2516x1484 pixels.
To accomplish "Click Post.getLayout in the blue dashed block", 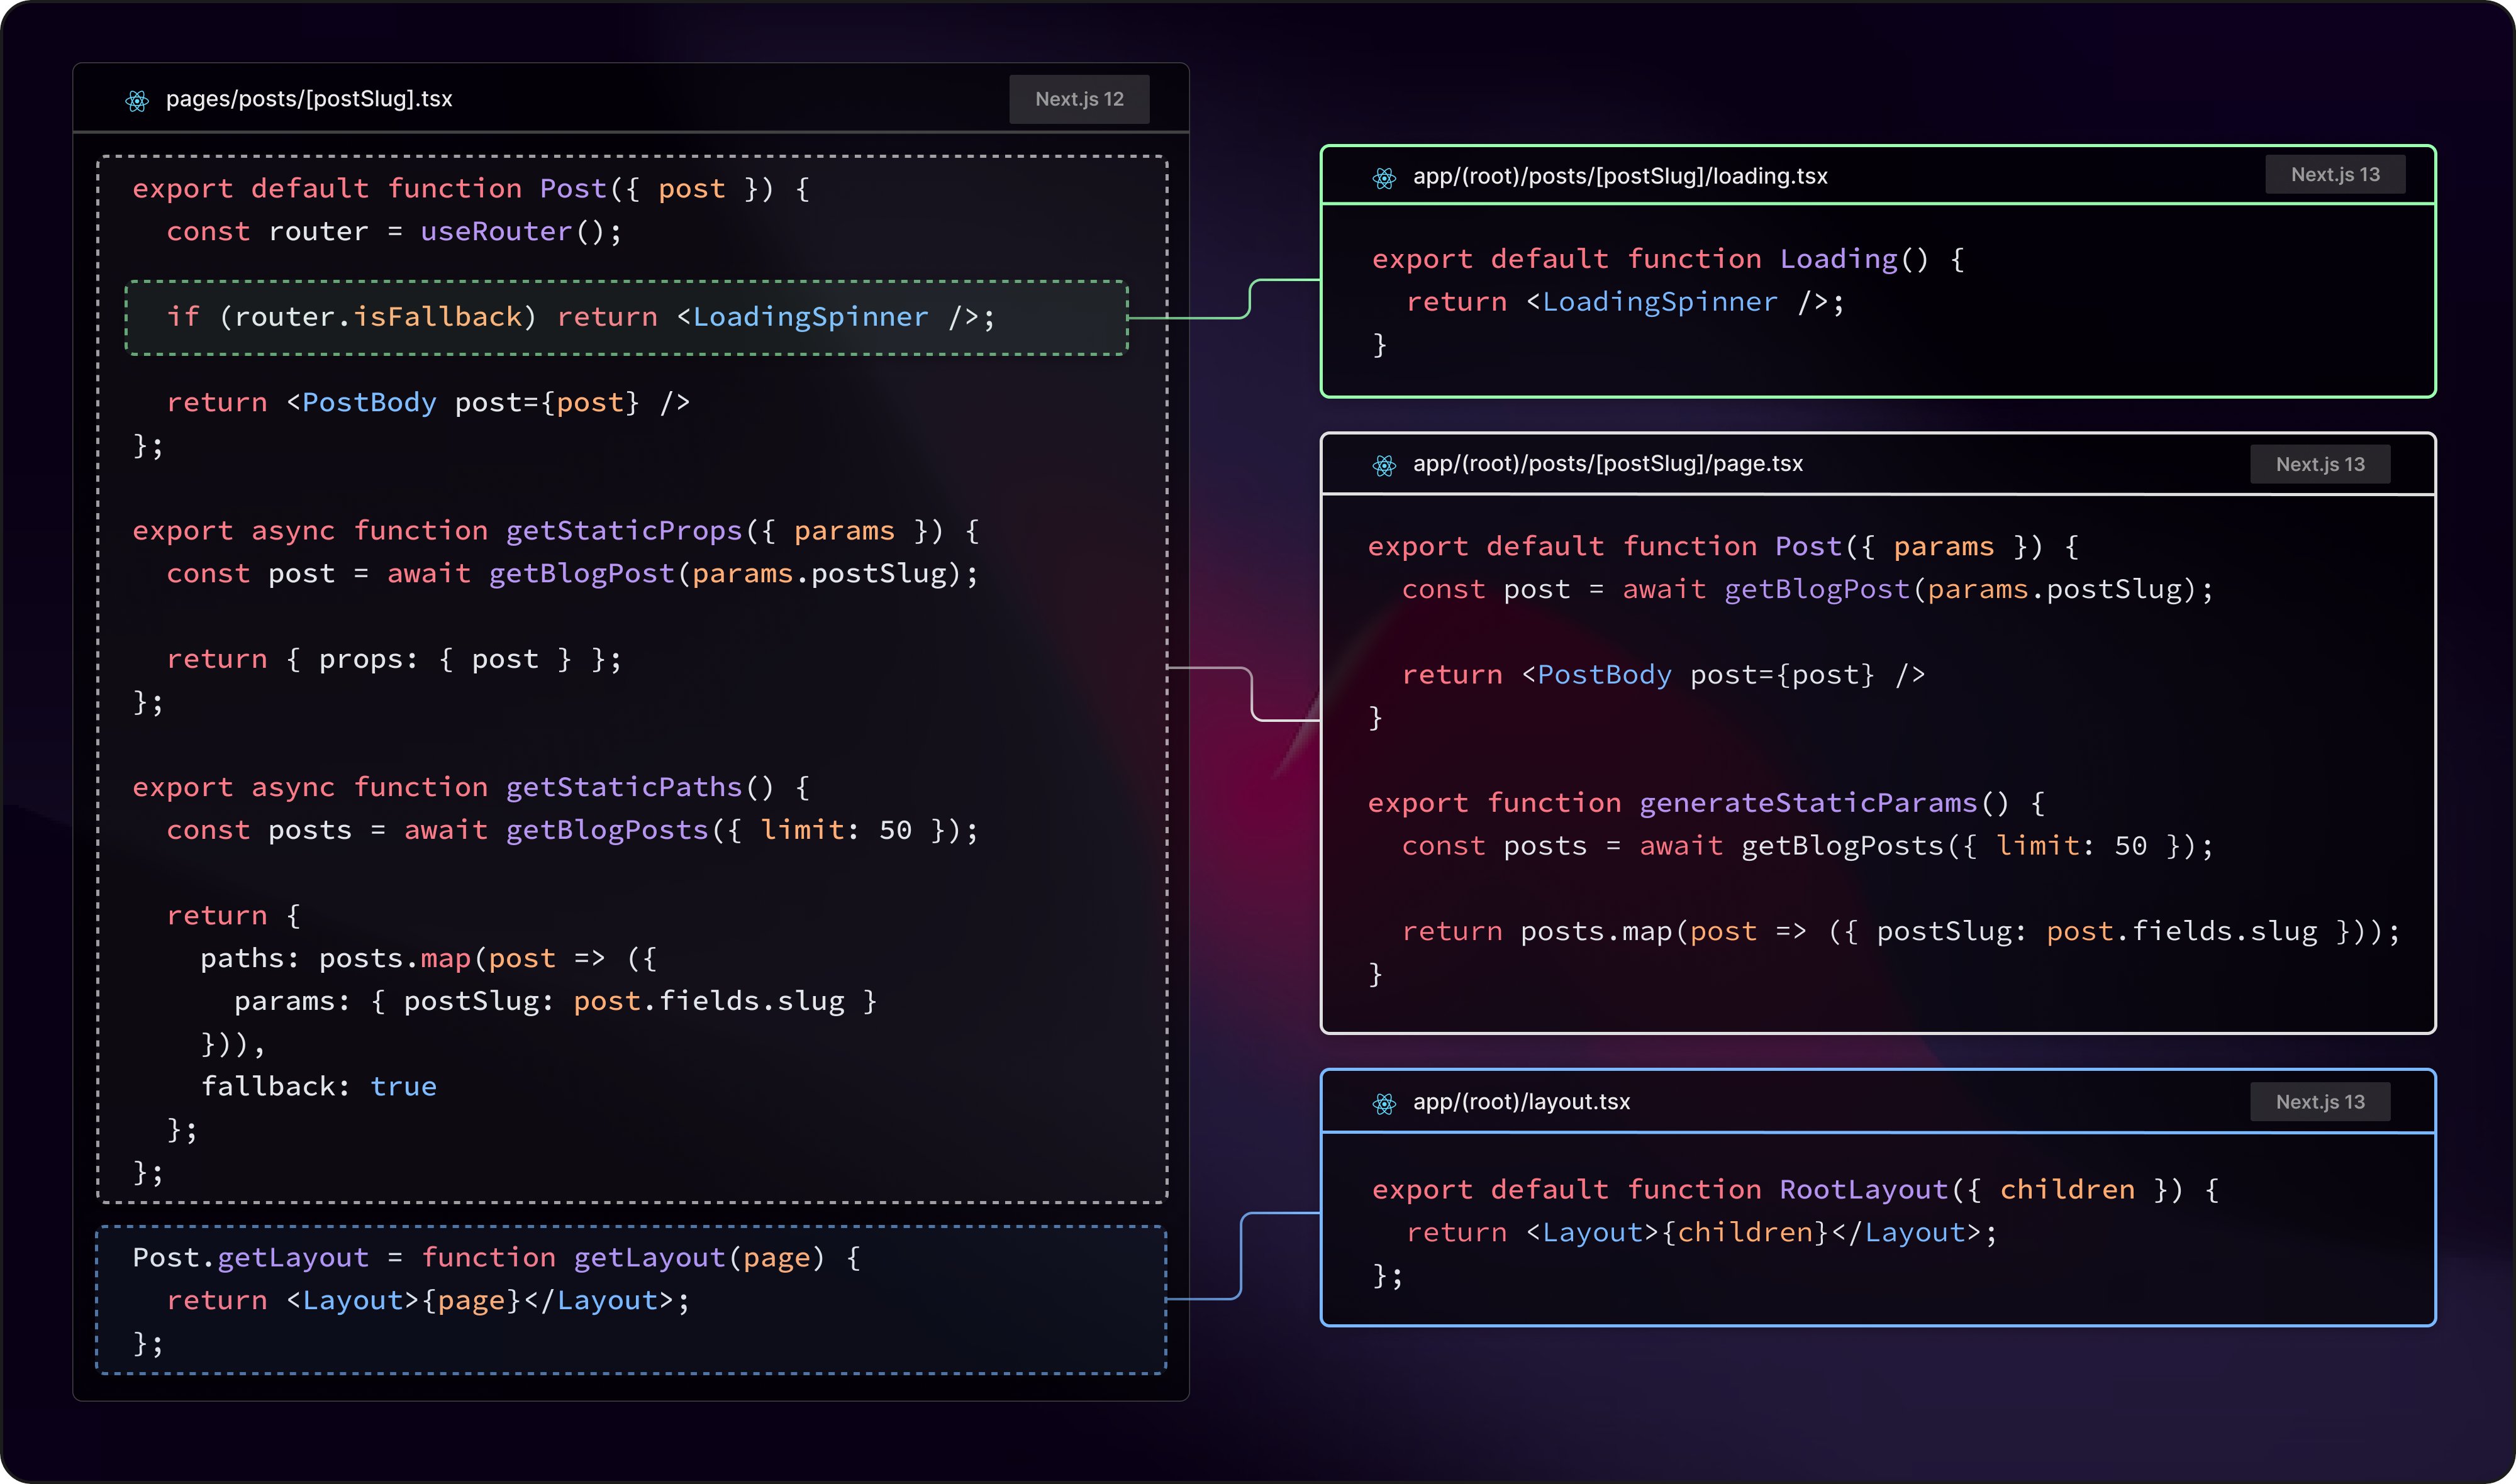I will coord(250,1257).
